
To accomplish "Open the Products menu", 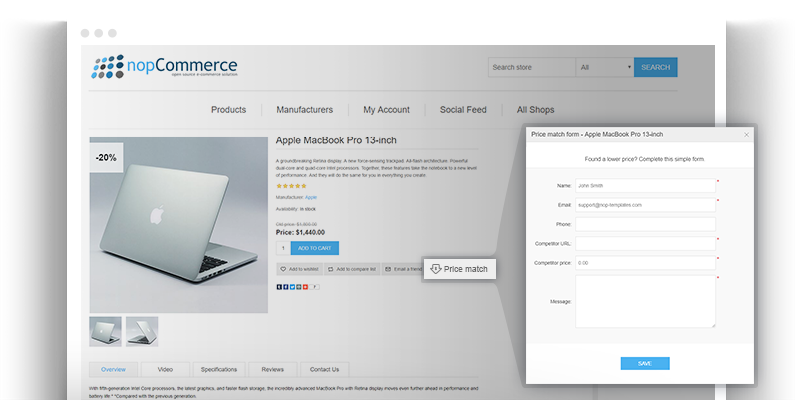I will click(228, 110).
